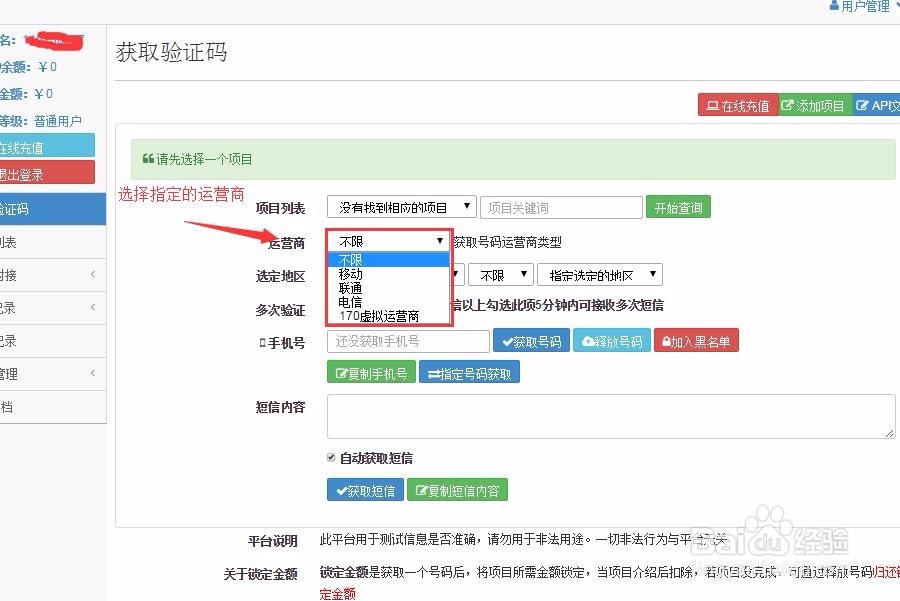The image size is (900, 601).
Task: Click 退出登录 to log out
Action: [40, 172]
